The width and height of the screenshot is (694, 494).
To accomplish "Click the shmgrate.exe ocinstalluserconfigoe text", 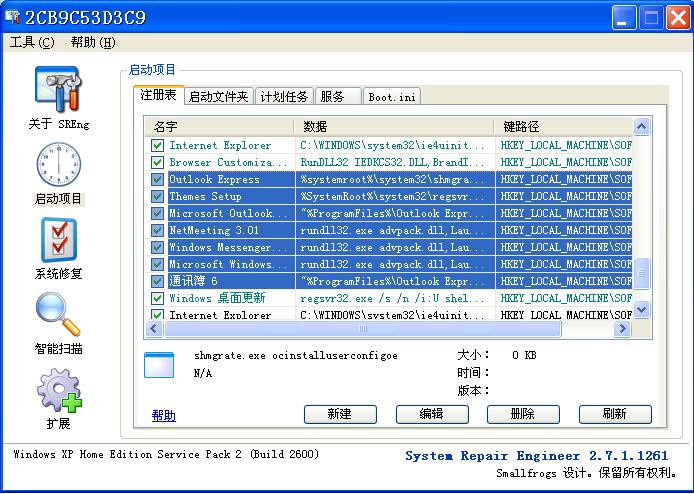I will tap(296, 355).
